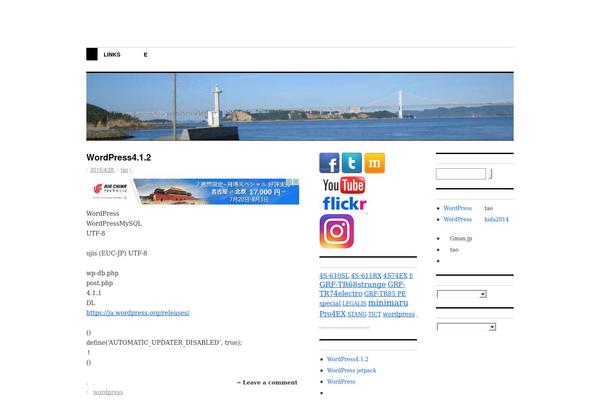
Task: Select the GRF-TR68strange tag
Action: [352, 284]
